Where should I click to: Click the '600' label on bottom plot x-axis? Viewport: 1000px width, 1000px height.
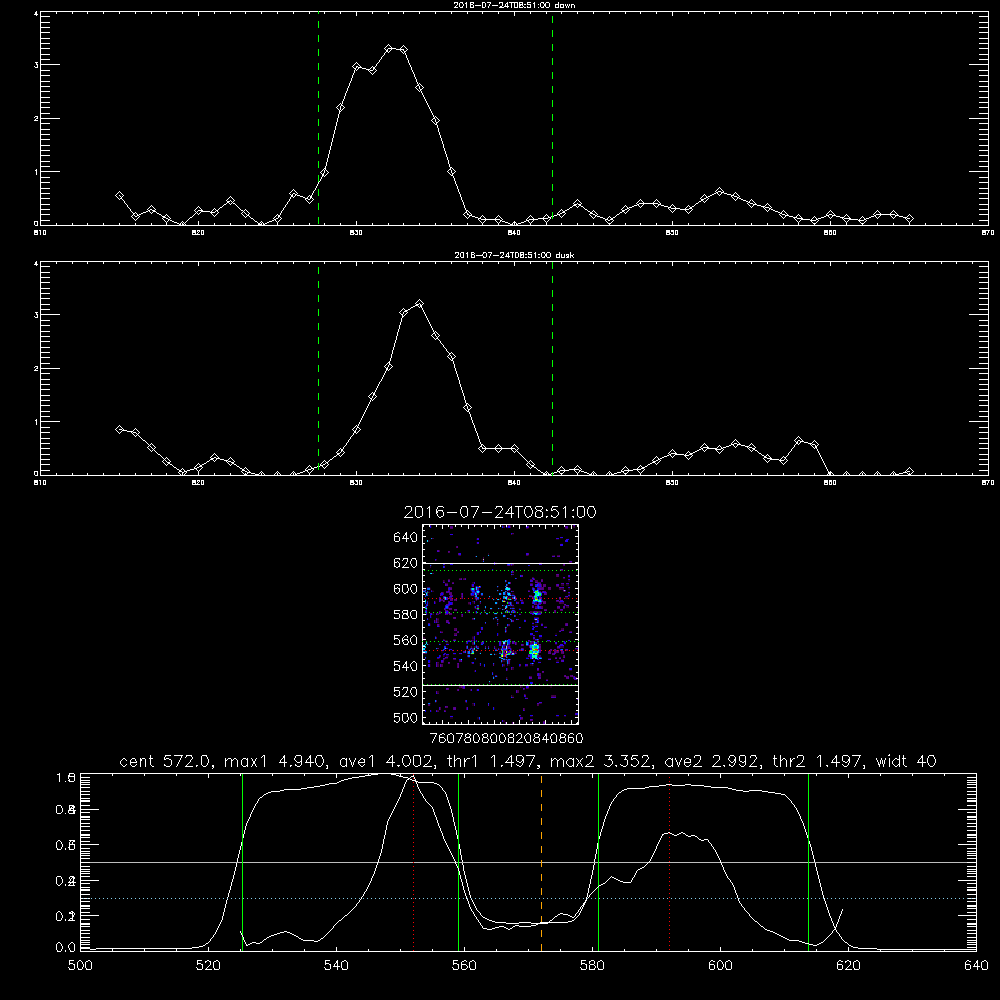point(721,966)
